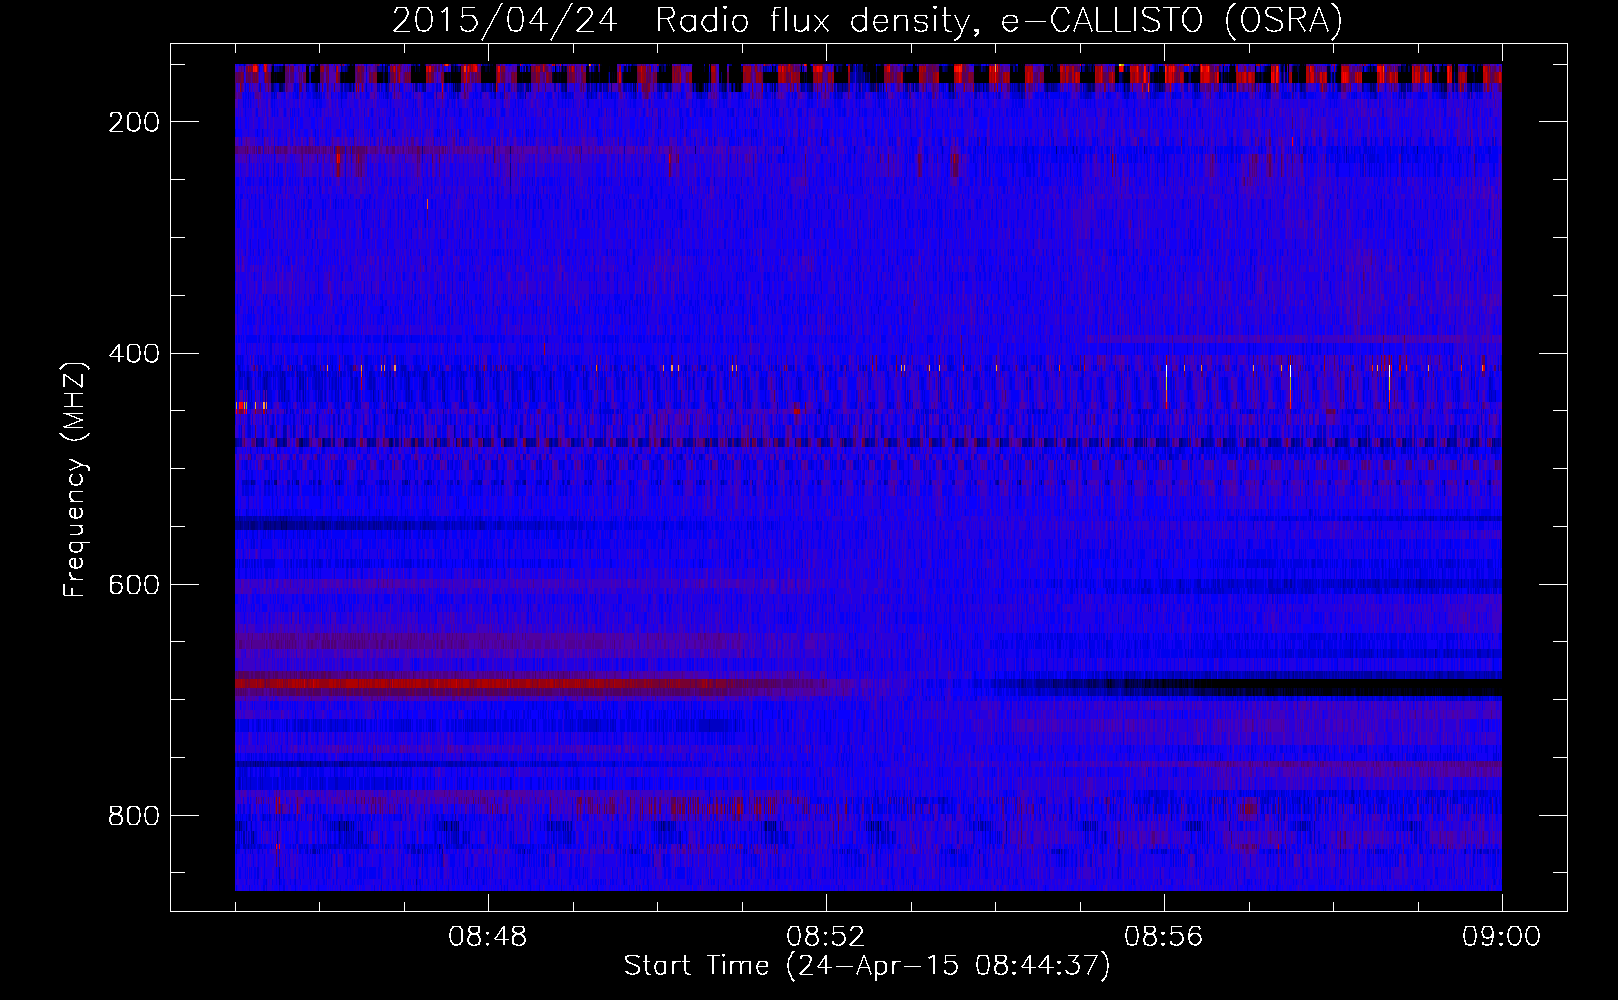Select the 600 frequency tick label
This screenshot has height=1000, width=1618.
click(x=133, y=584)
